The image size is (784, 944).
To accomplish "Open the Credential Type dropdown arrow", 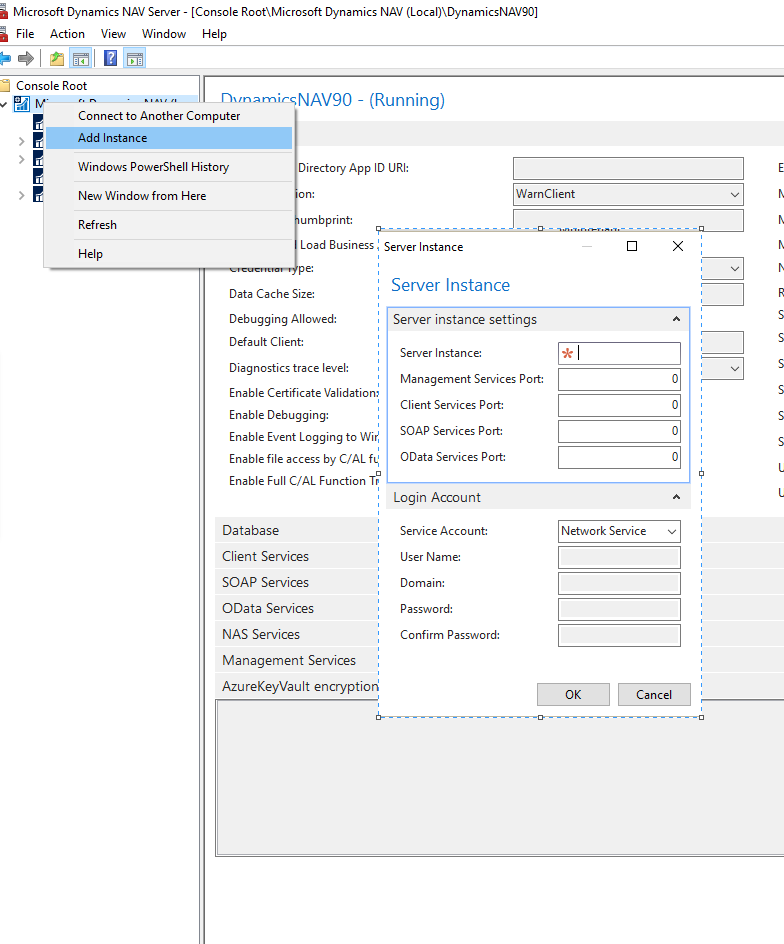I will click(x=735, y=269).
